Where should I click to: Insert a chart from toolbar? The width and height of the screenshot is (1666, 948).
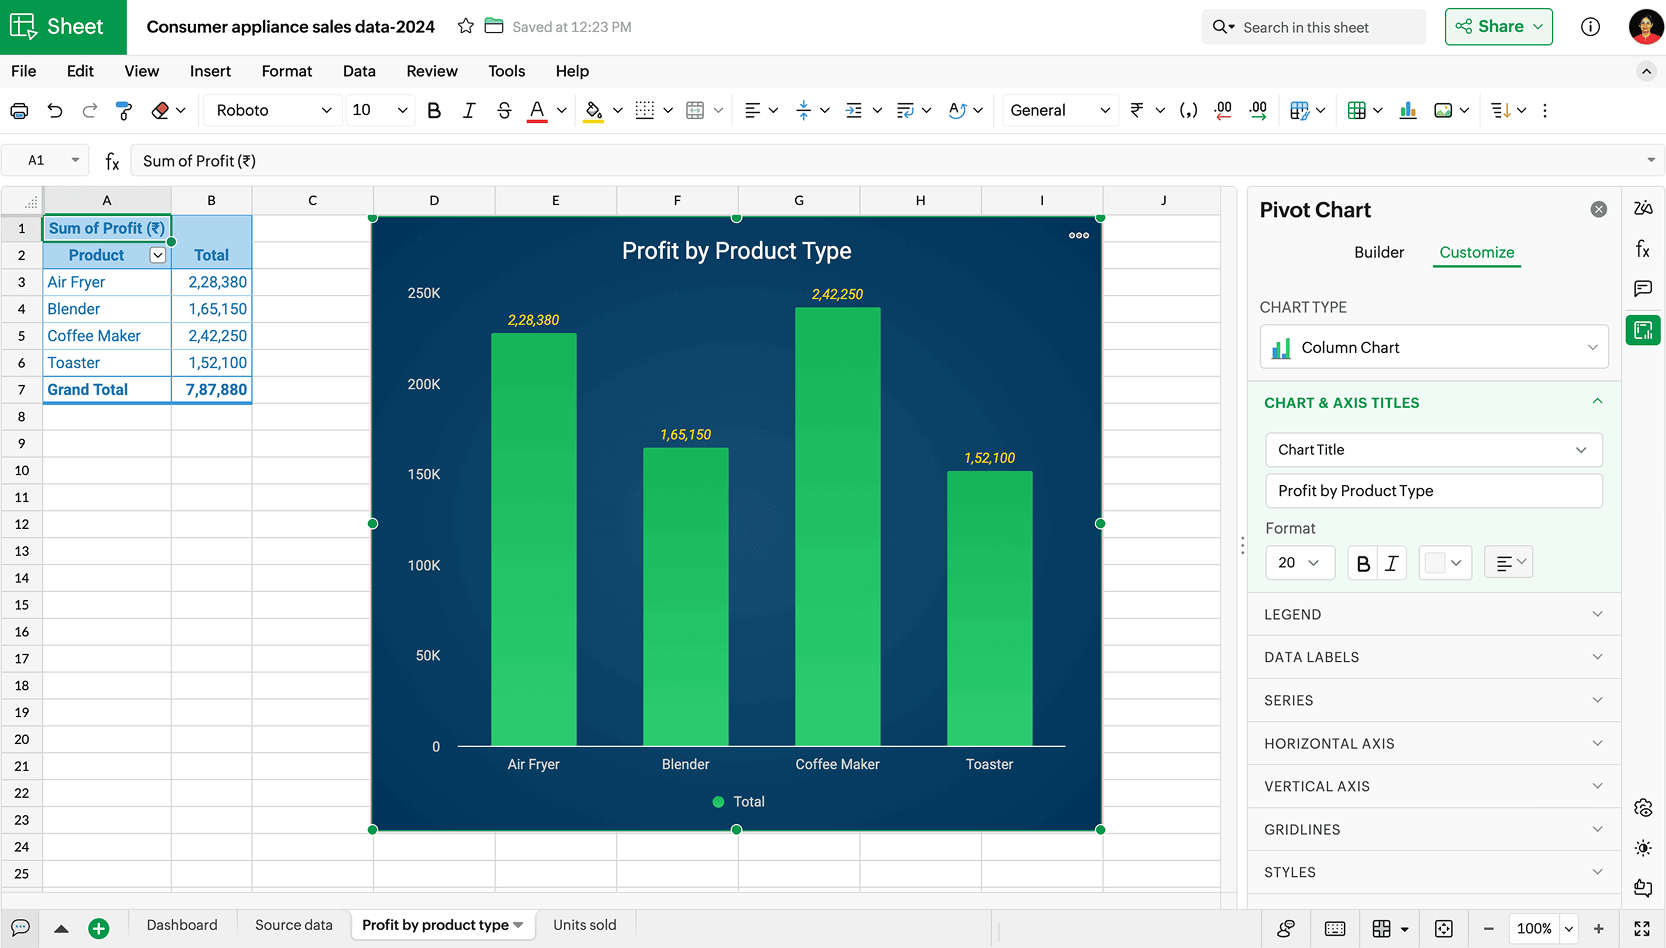coord(1408,111)
